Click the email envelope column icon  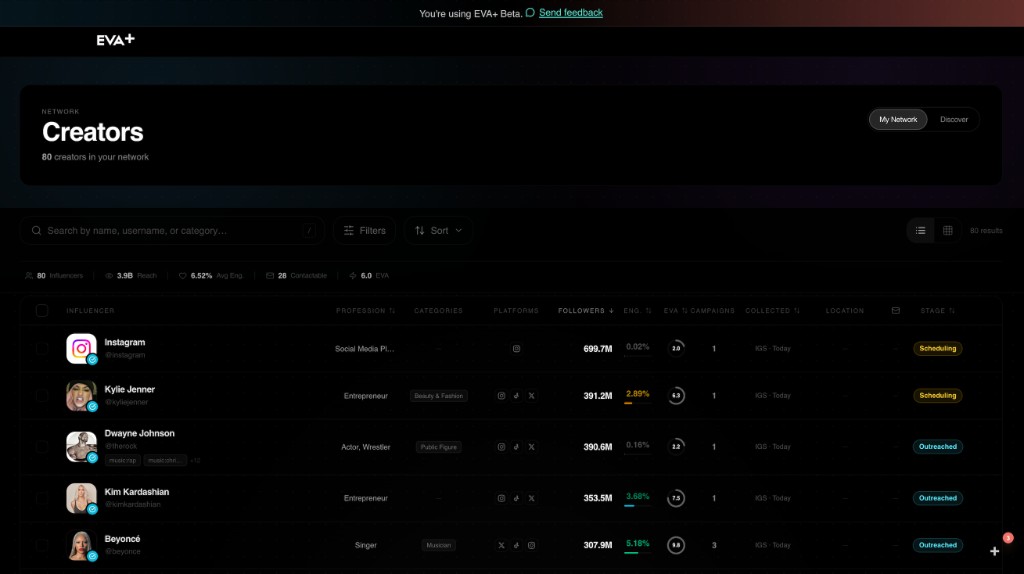(895, 311)
